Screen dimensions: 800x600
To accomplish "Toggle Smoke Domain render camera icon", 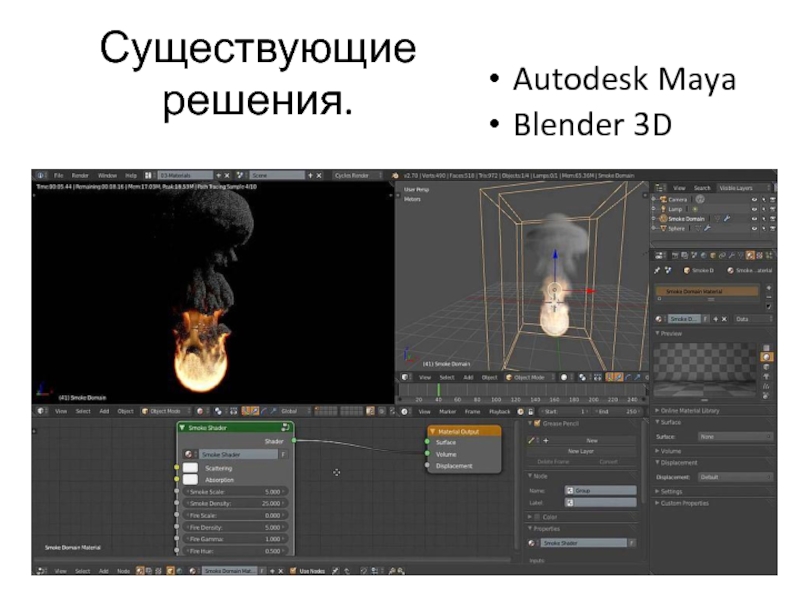I will [x=772, y=219].
